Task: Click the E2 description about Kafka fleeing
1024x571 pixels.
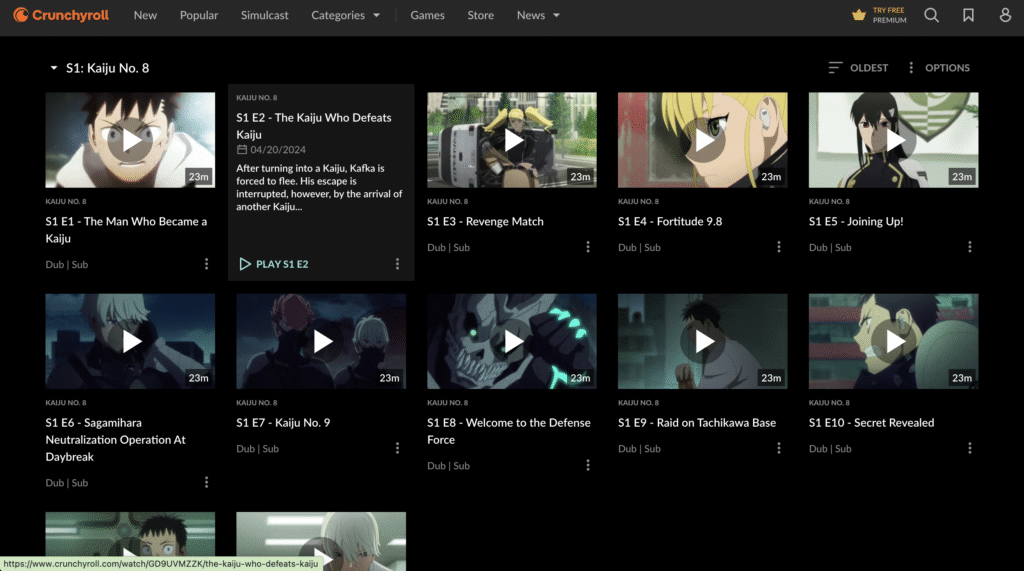Action: click(x=319, y=188)
